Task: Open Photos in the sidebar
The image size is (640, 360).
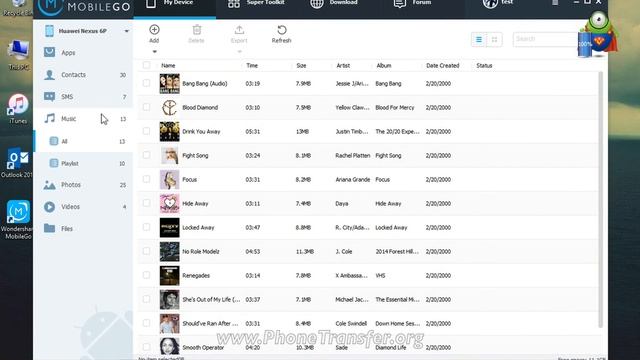Action: point(83,185)
